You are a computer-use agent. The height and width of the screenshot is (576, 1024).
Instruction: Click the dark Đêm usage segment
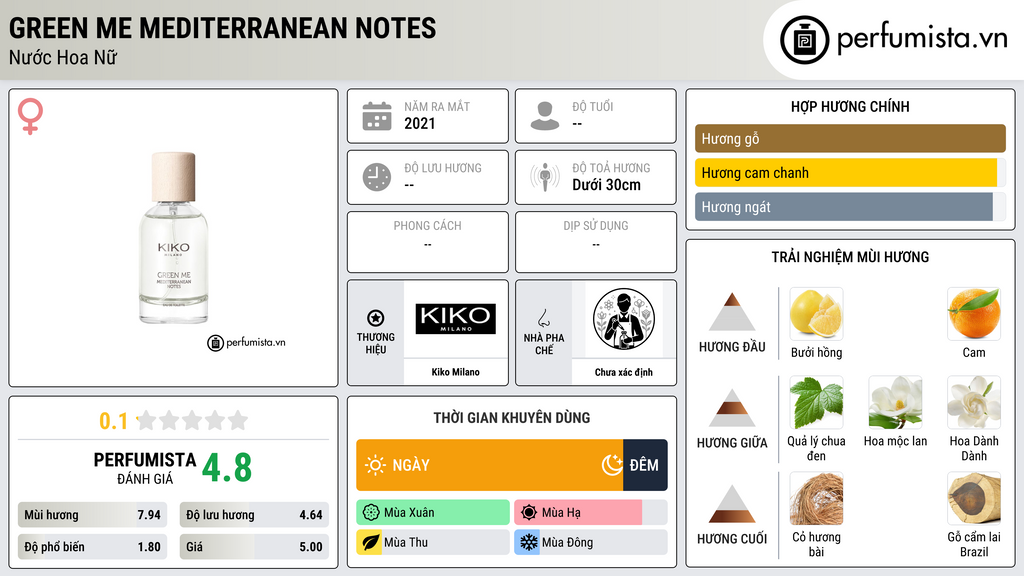[645, 465]
